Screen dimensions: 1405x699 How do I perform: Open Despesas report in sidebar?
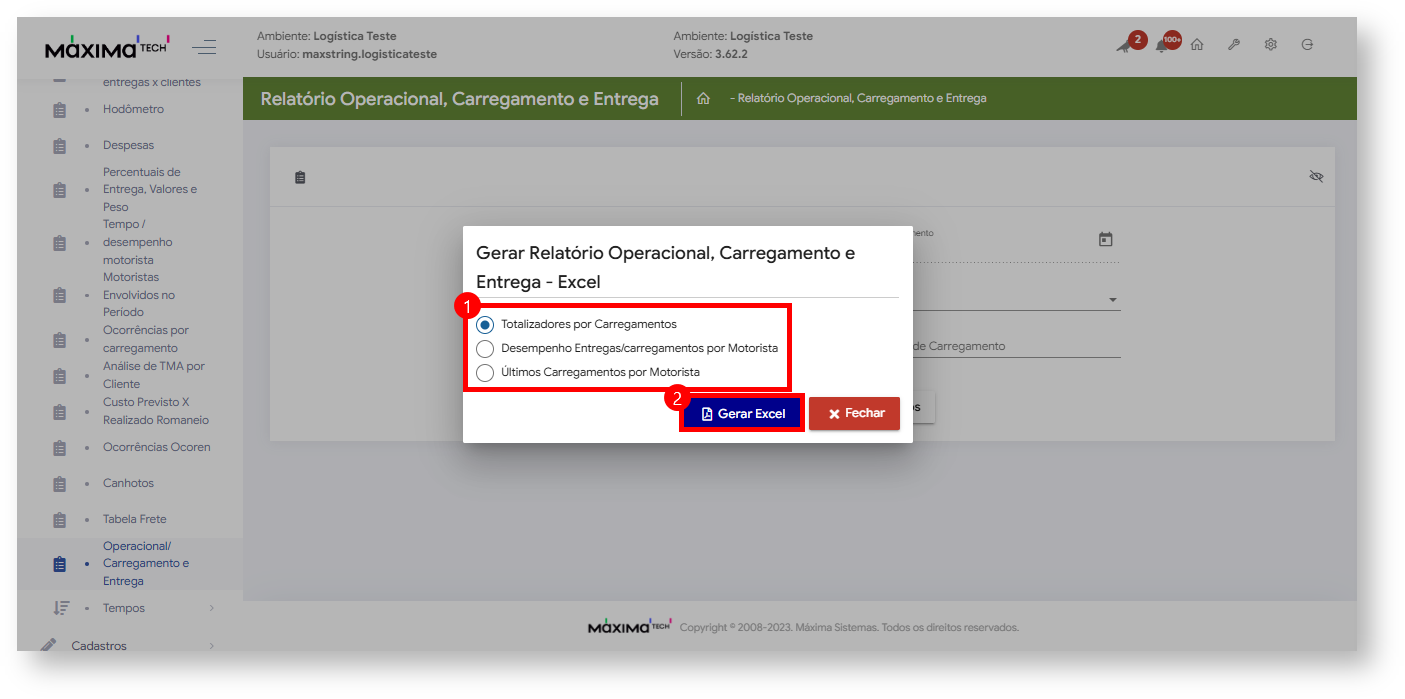coord(128,145)
